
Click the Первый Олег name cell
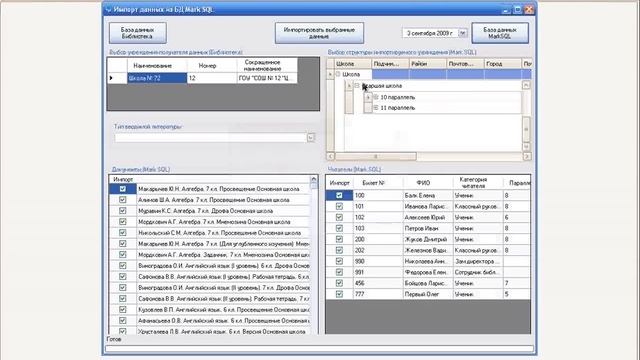(x=428, y=294)
